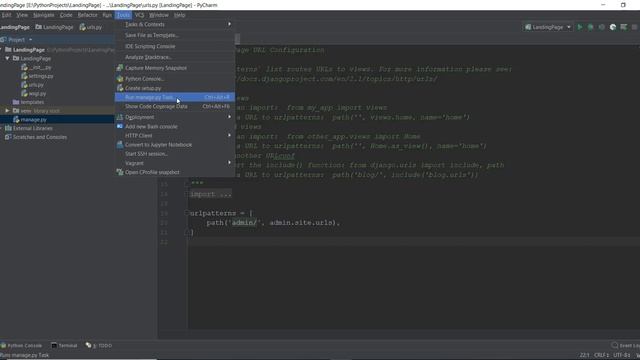This screenshot has height=360, width=640.
Task: Run with coverage icon in toolbar
Action: 602,27
